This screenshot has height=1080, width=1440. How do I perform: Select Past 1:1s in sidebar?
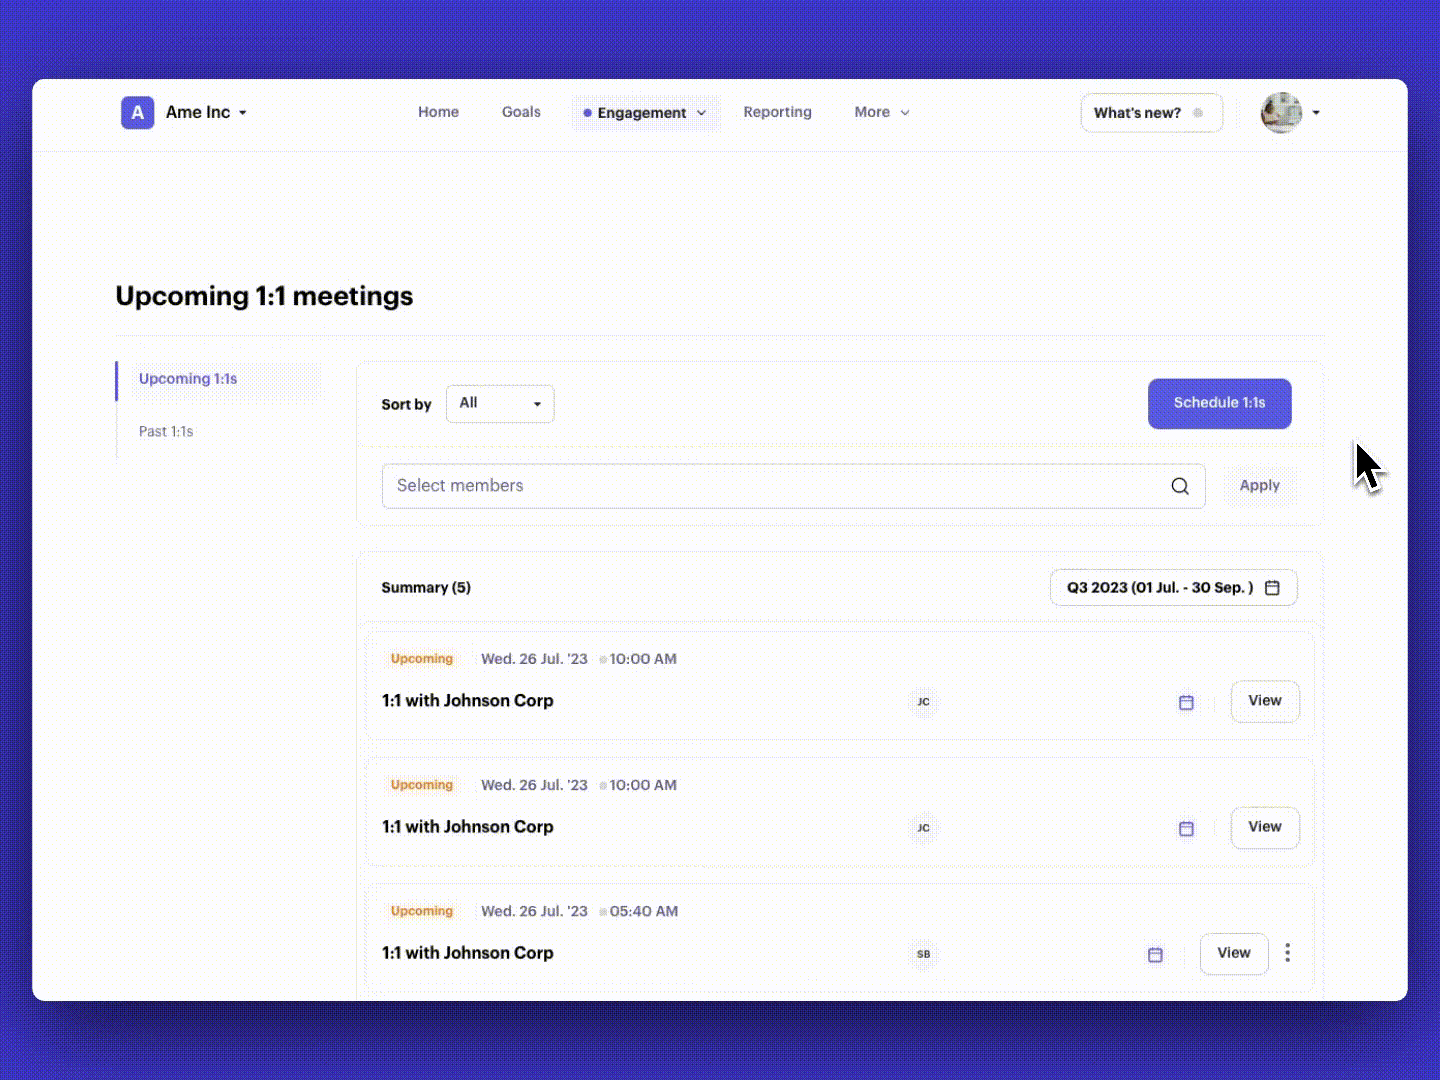click(166, 432)
